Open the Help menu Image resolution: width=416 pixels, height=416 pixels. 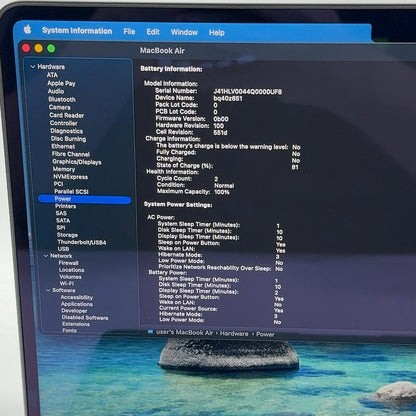point(217,33)
